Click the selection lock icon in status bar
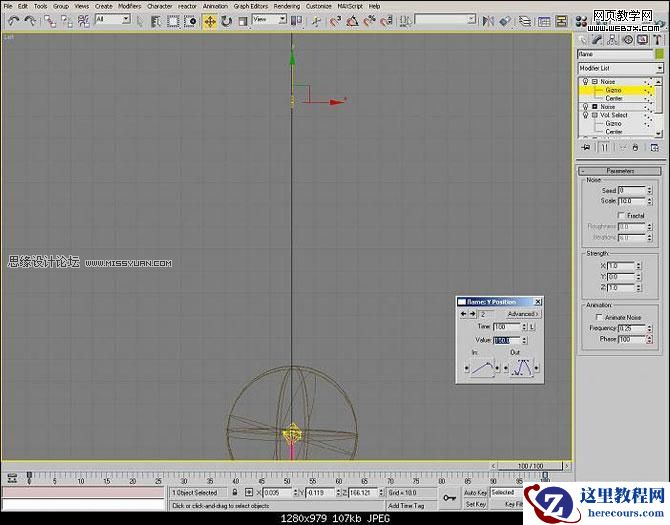The width and height of the screenshot is (670, 525). pos(235,493)
